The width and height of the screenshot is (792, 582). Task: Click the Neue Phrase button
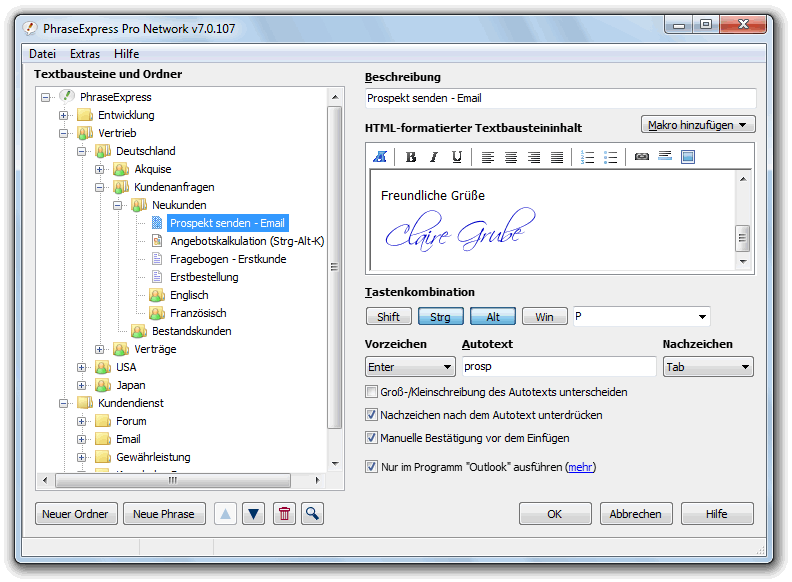pos(164,514)
